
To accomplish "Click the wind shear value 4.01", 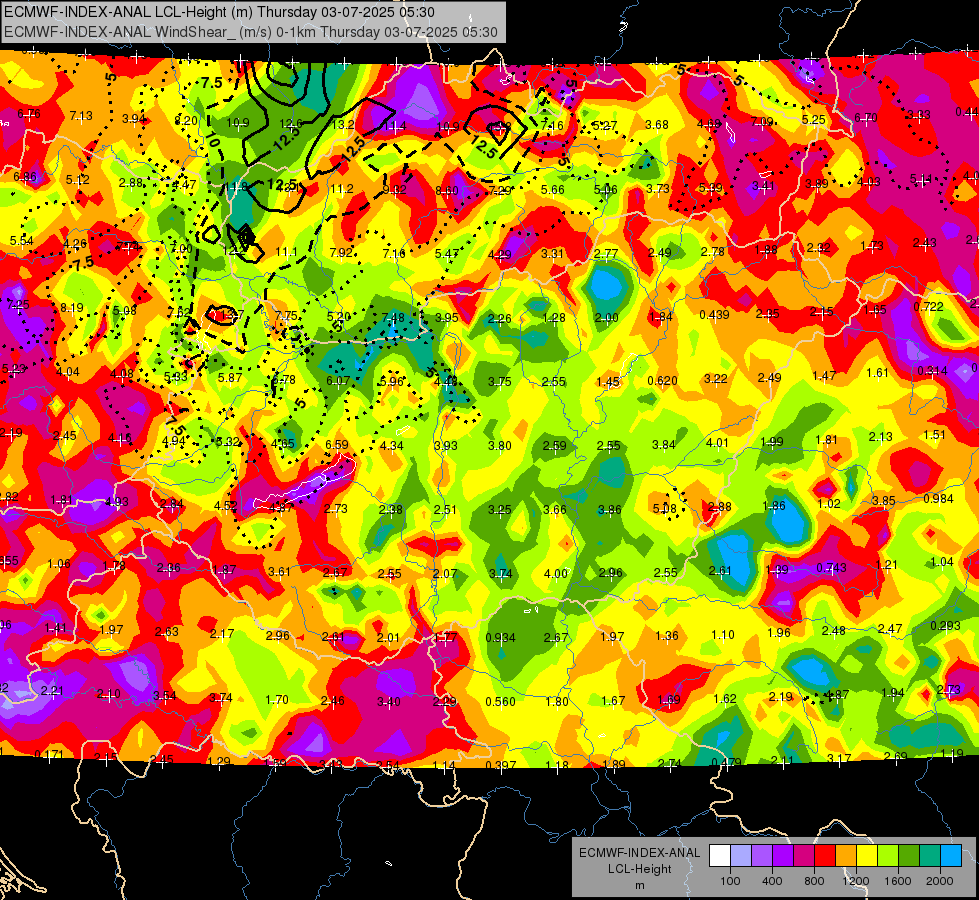I will point(717,442).
